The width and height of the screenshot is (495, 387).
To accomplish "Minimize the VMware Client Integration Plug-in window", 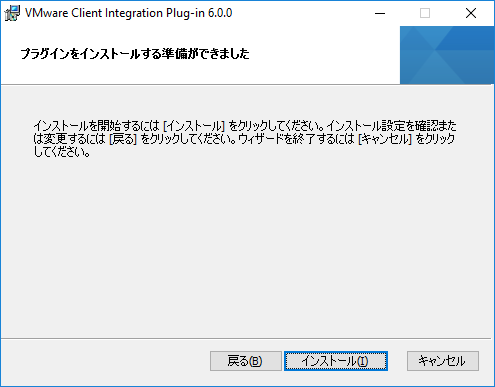I will tap(380, 13).
